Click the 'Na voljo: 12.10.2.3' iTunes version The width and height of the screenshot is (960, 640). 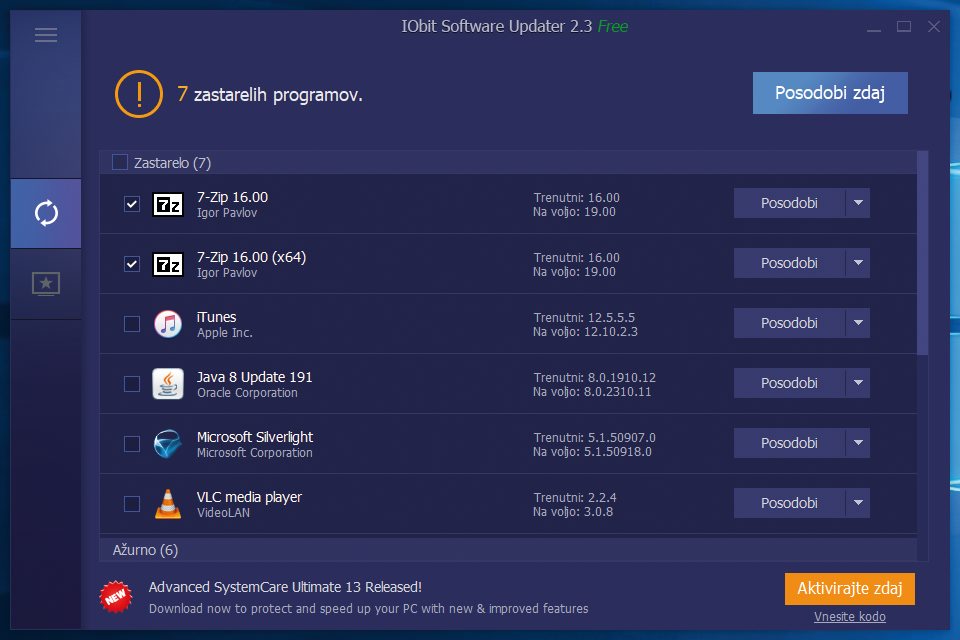point(585,332)
